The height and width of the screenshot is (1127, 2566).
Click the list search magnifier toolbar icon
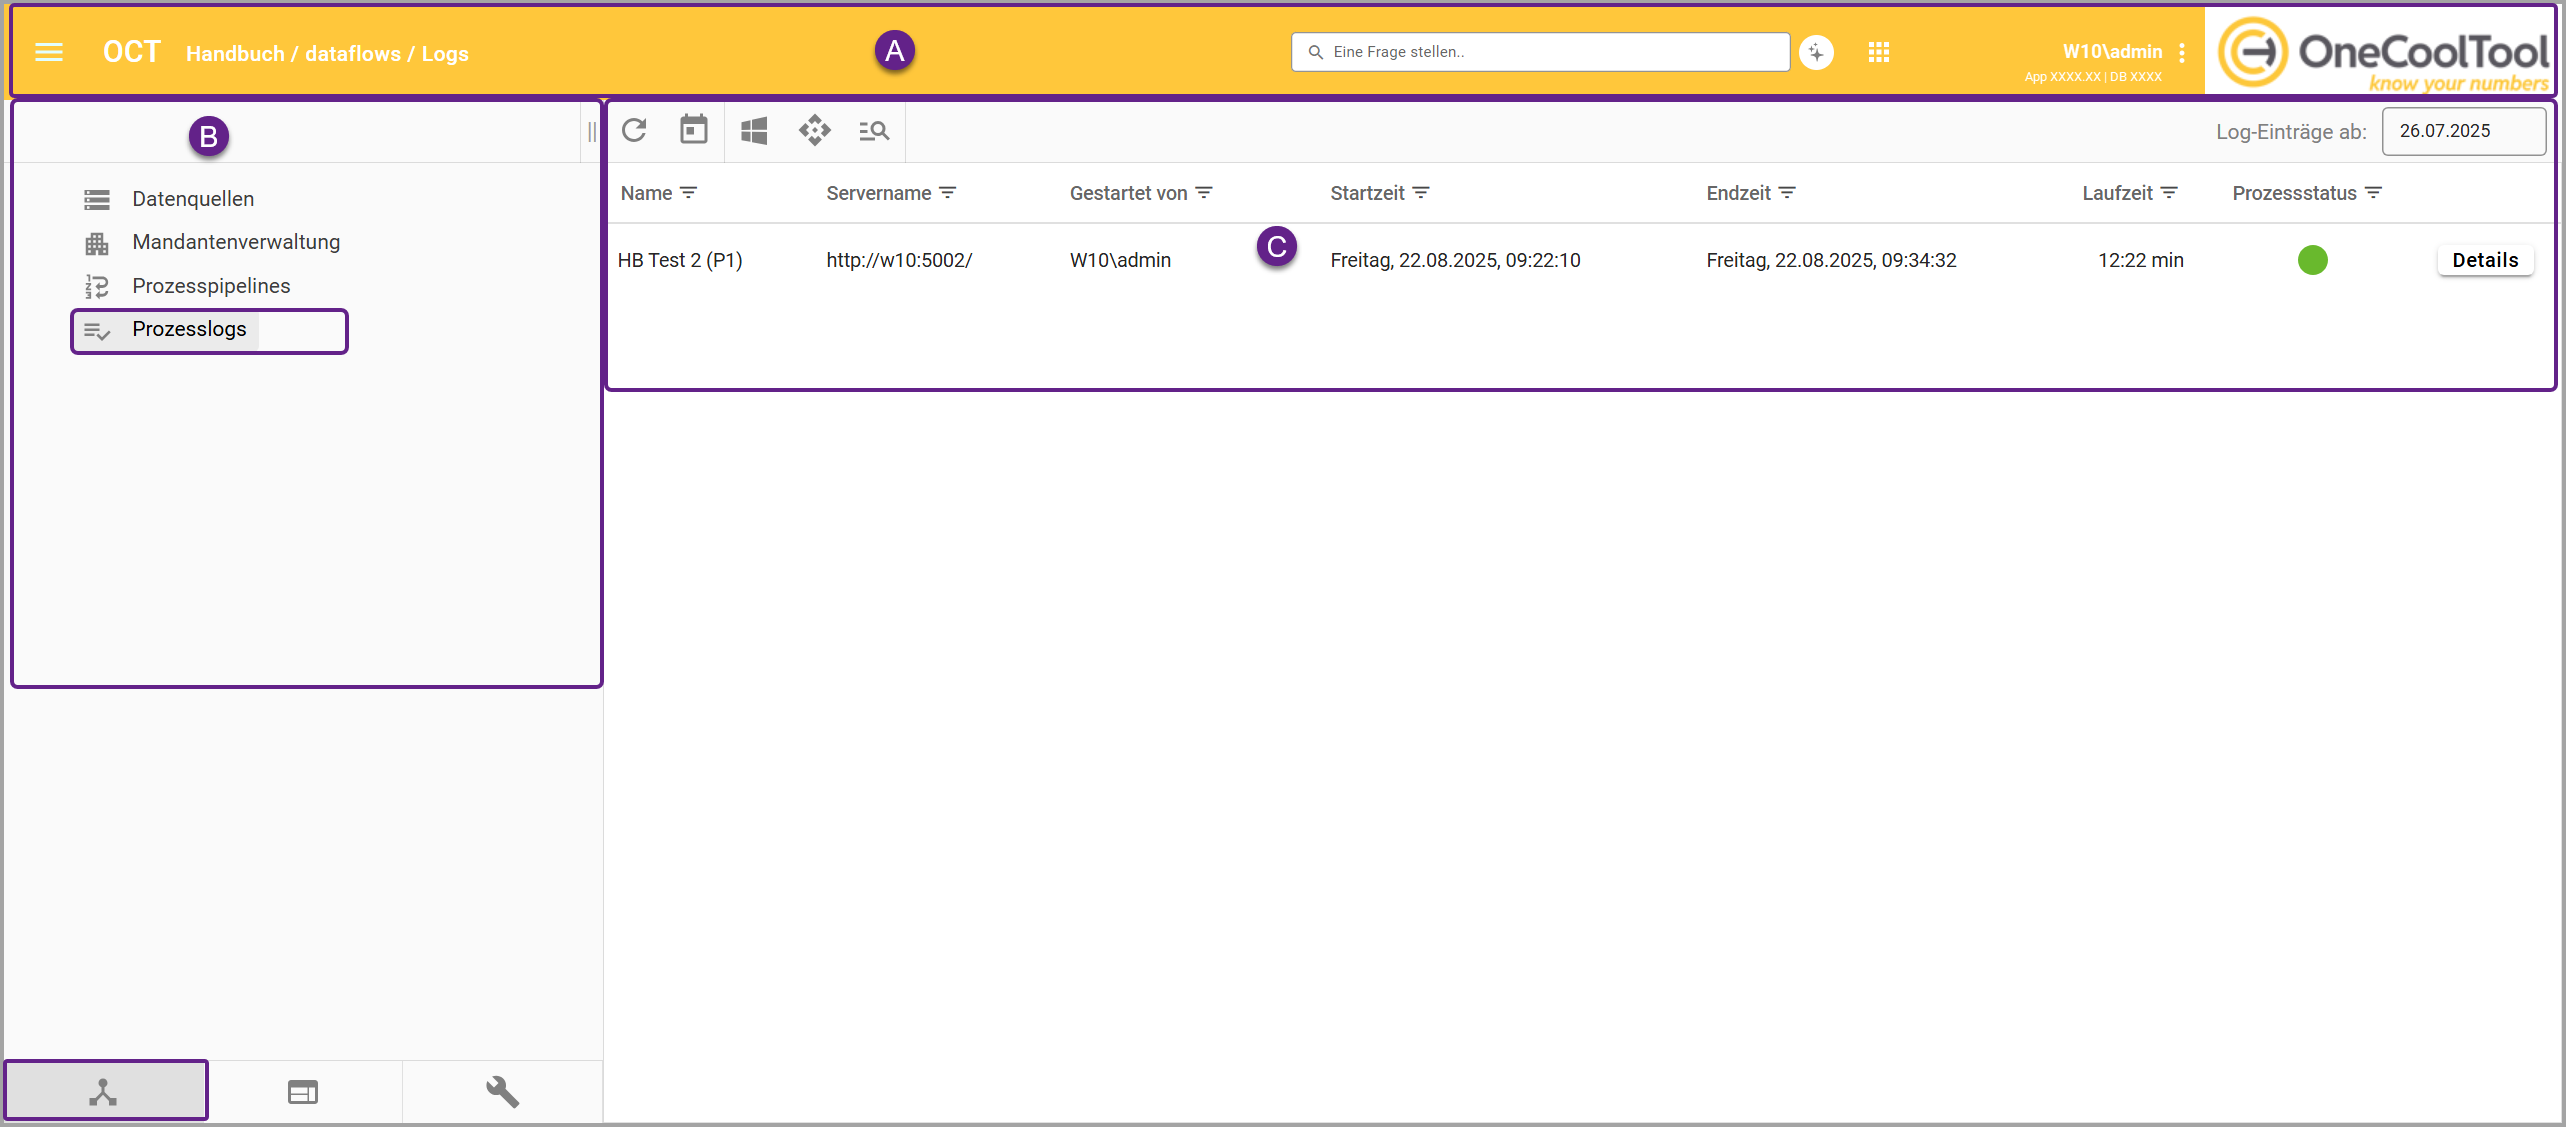click(x=874, y=131)
